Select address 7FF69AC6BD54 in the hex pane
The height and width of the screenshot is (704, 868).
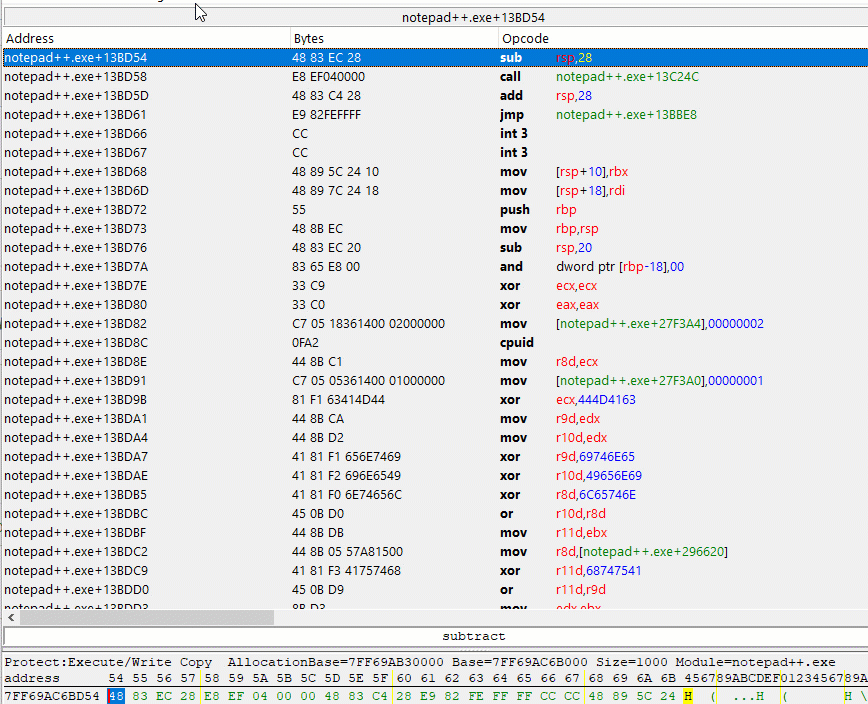[x=50, y=694]
